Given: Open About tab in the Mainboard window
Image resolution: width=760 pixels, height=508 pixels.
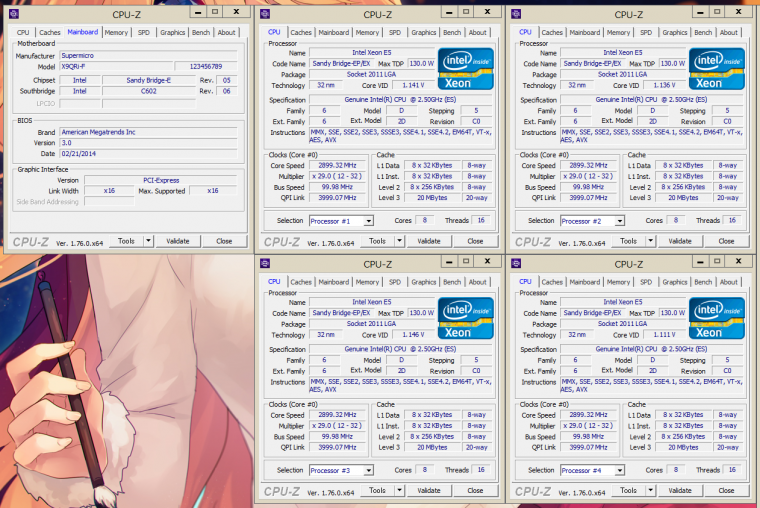Looking at the screenshot, I should 226,32.
